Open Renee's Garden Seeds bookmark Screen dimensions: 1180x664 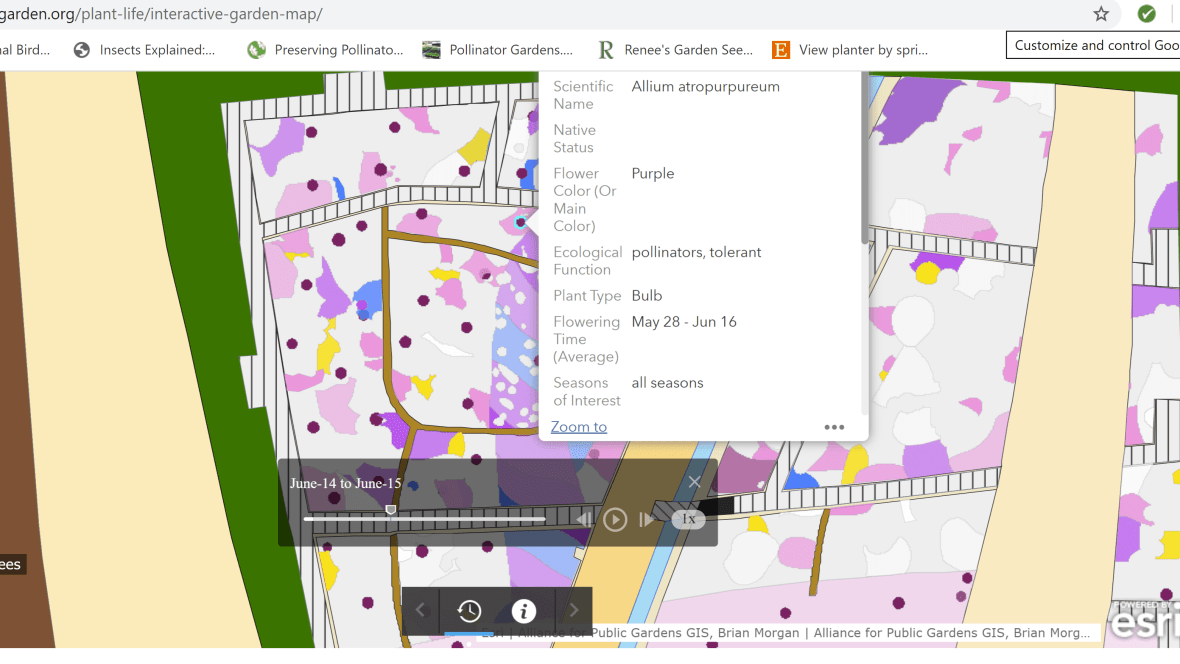click(675, 49)
